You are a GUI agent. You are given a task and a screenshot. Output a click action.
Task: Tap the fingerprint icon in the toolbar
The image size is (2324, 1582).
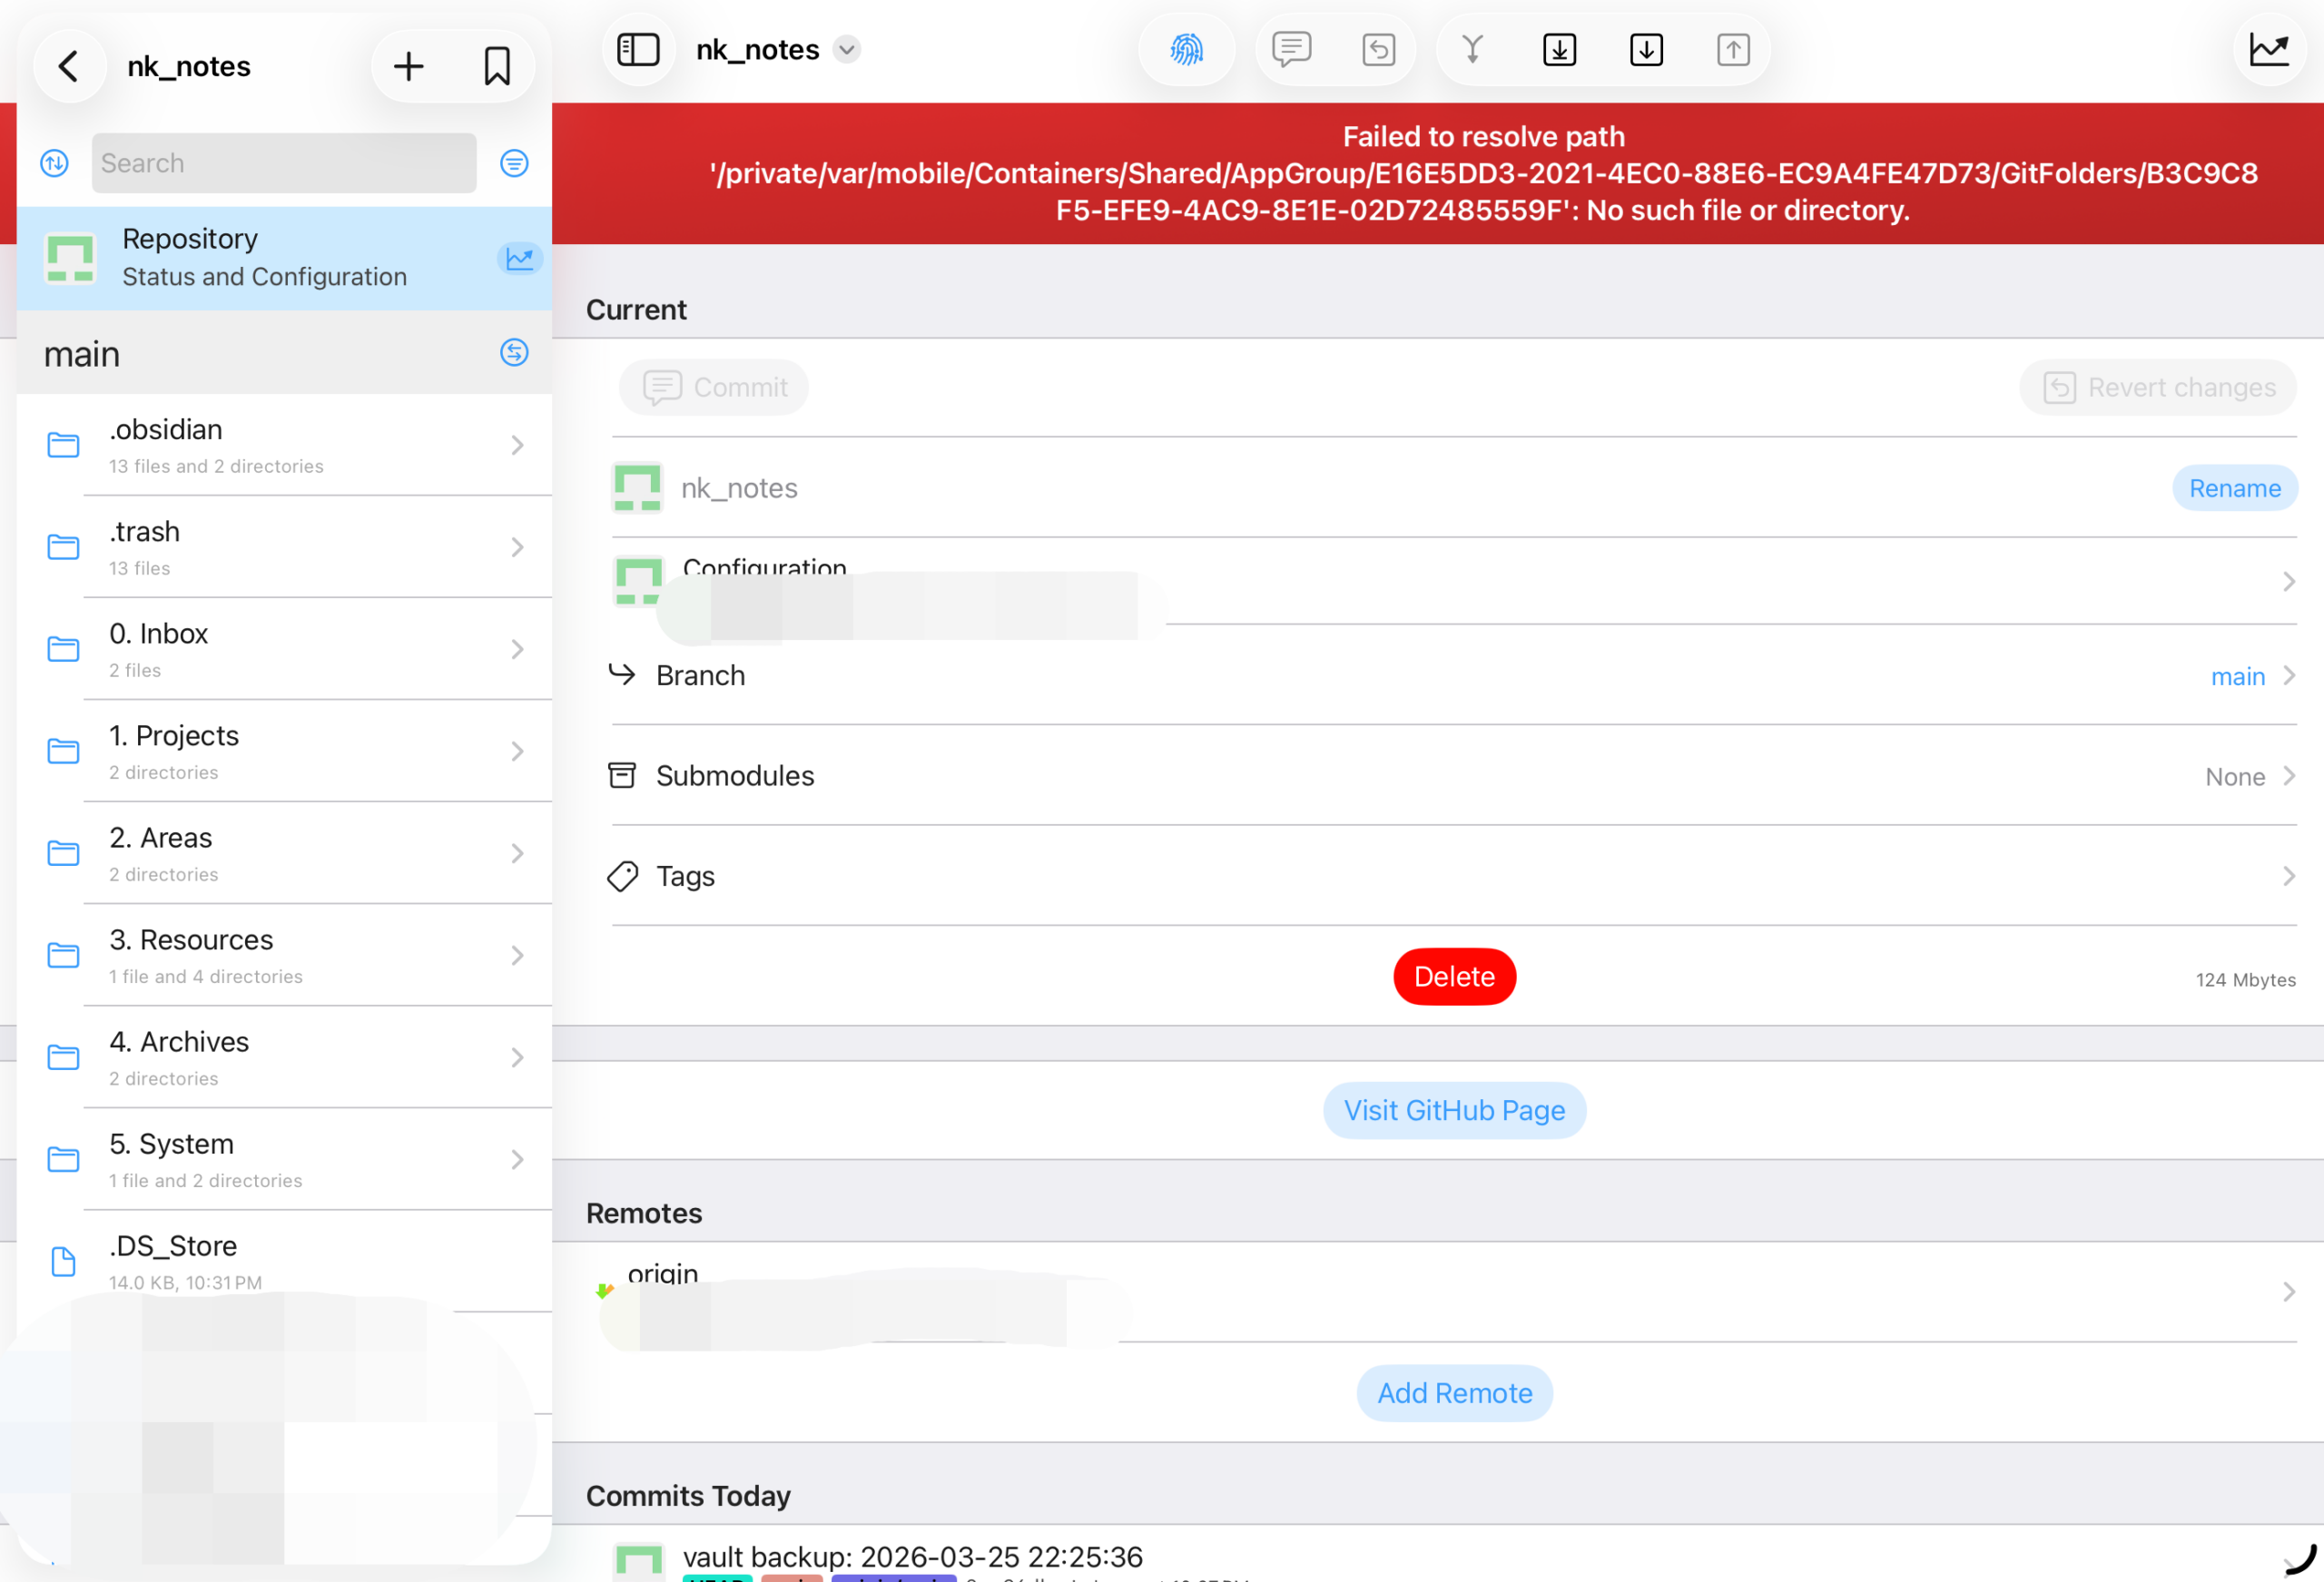[1186, 49]
